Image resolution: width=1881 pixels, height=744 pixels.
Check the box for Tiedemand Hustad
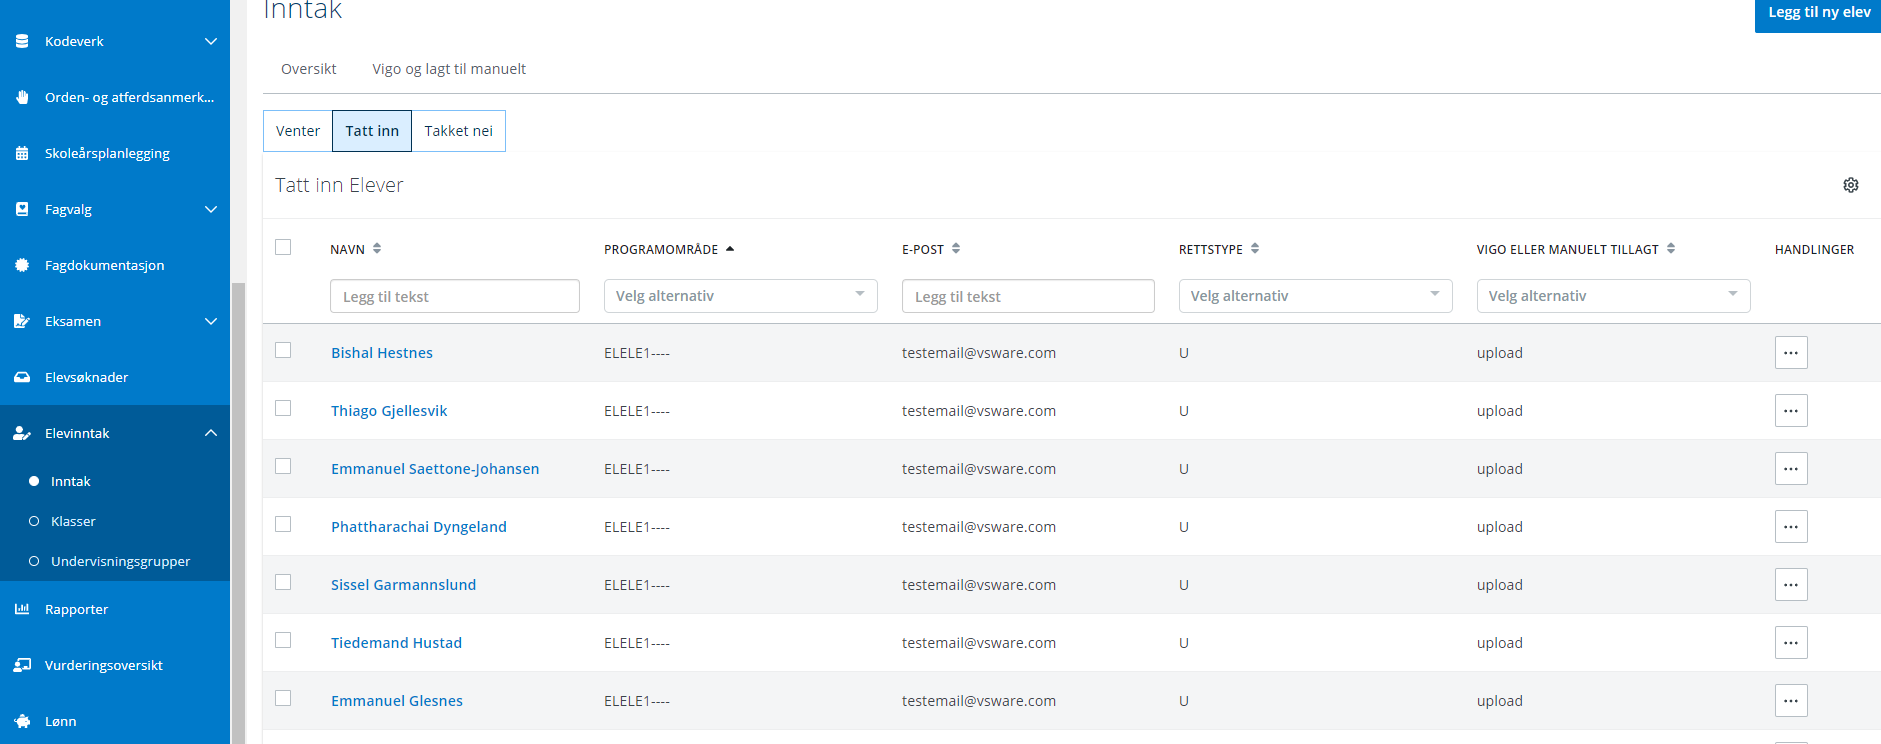click(283, 640)
